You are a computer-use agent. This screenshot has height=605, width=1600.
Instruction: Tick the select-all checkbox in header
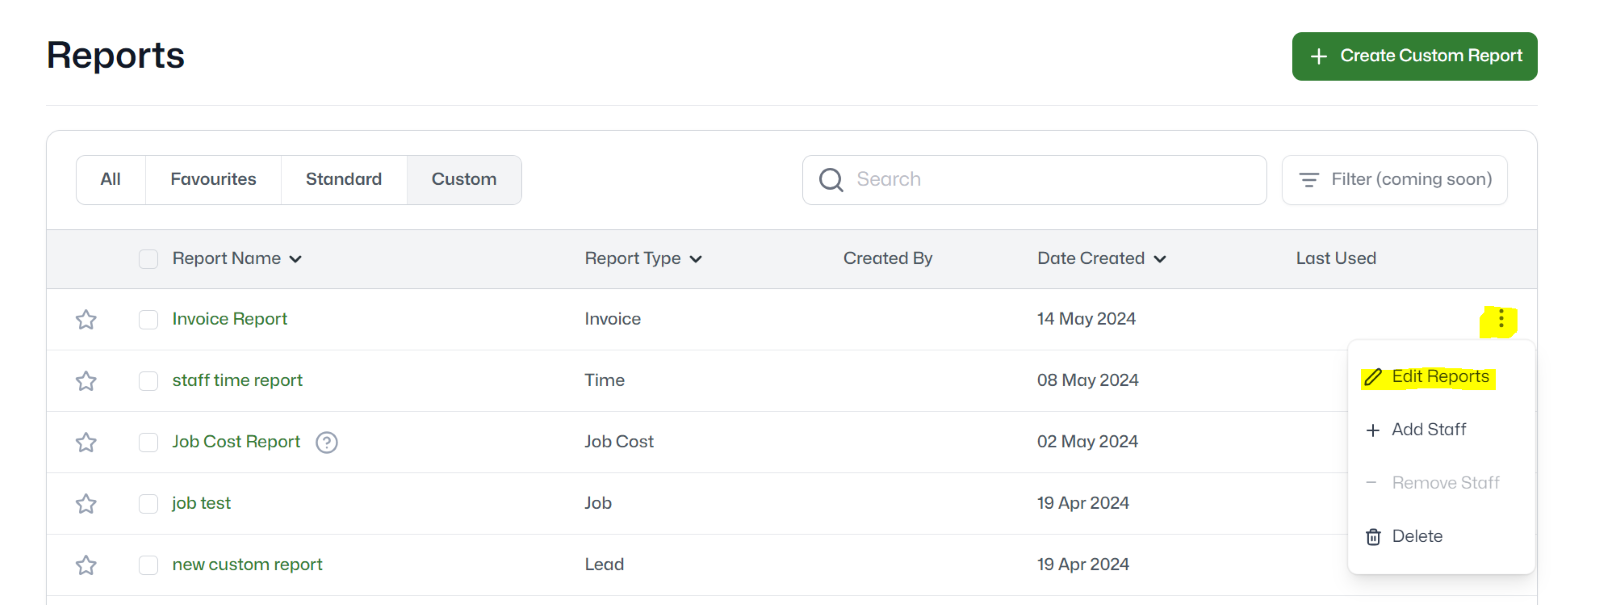point(148,259)
